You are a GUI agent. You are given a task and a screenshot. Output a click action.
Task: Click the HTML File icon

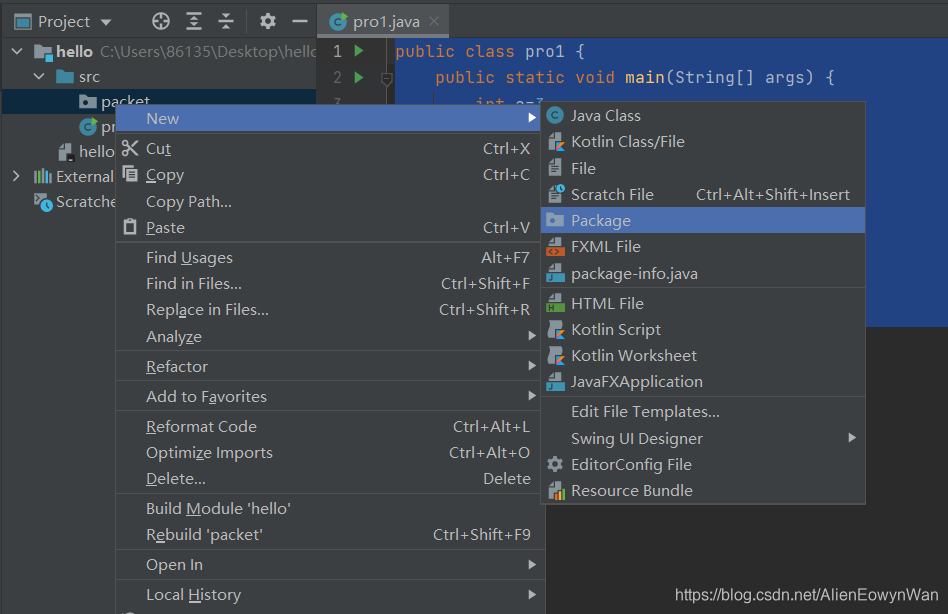pyautogui.click(x=555, y=303)
